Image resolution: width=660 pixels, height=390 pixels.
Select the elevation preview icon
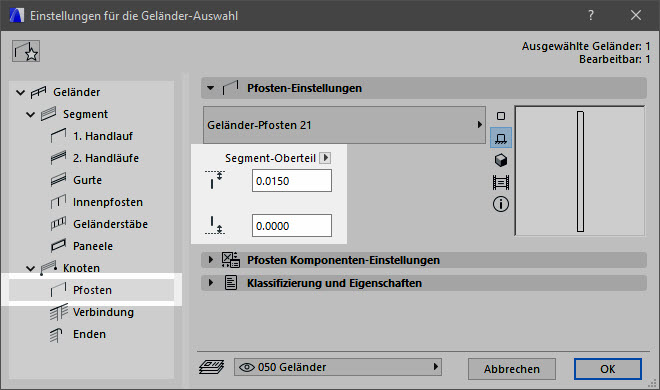[501, 183]
